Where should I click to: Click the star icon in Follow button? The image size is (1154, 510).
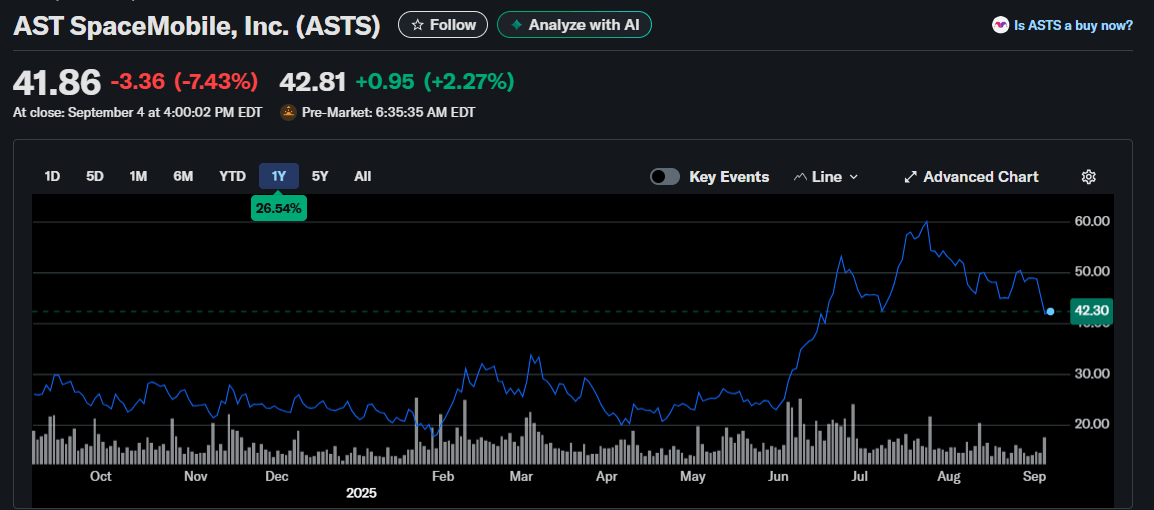(418, 25)
